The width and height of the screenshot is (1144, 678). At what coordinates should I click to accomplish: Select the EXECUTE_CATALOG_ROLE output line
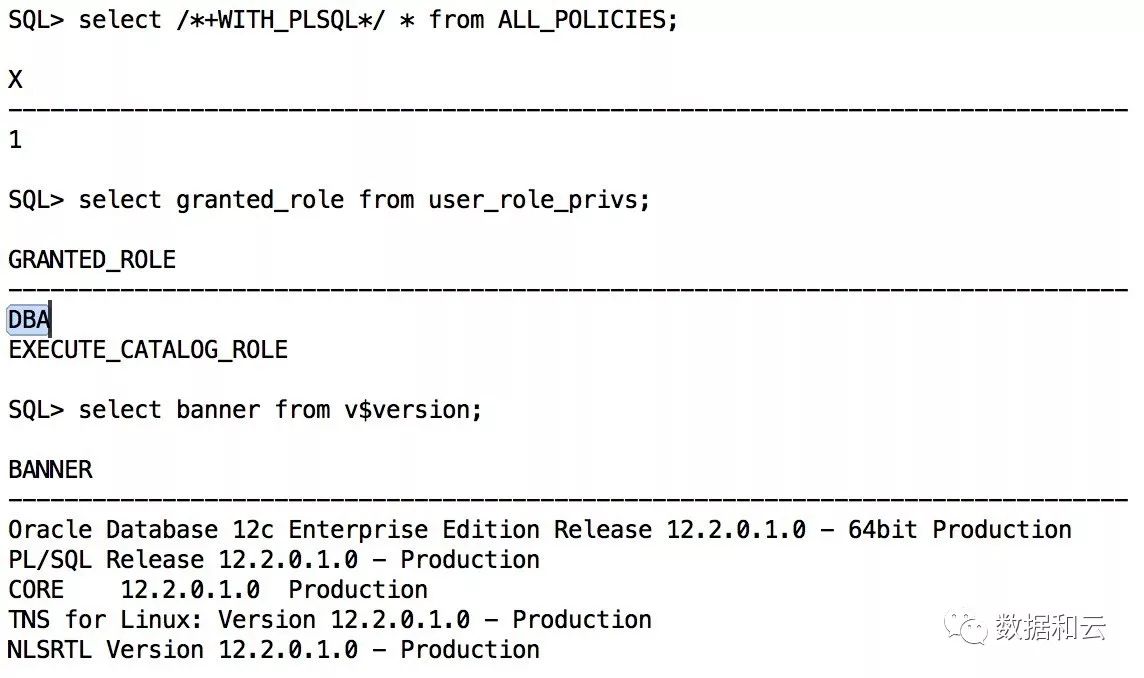(x=148, y=350)
